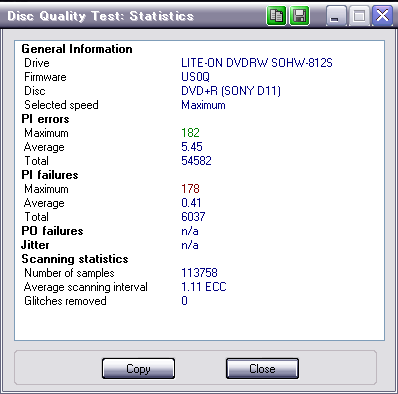Click PI errors total value 54582
The width and height of the screenshot is (398, 394).
196,161
